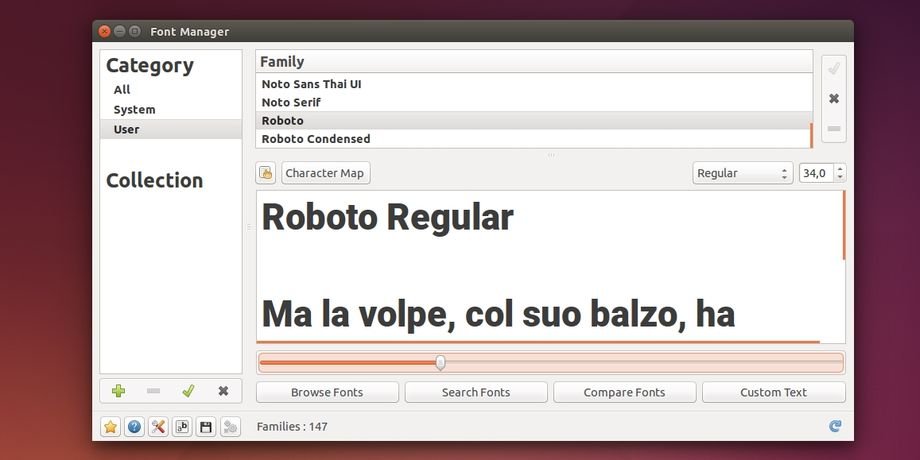Disable collection with the X icon
Viewport: 920px width, 460px height.
[x=223, y=391]
